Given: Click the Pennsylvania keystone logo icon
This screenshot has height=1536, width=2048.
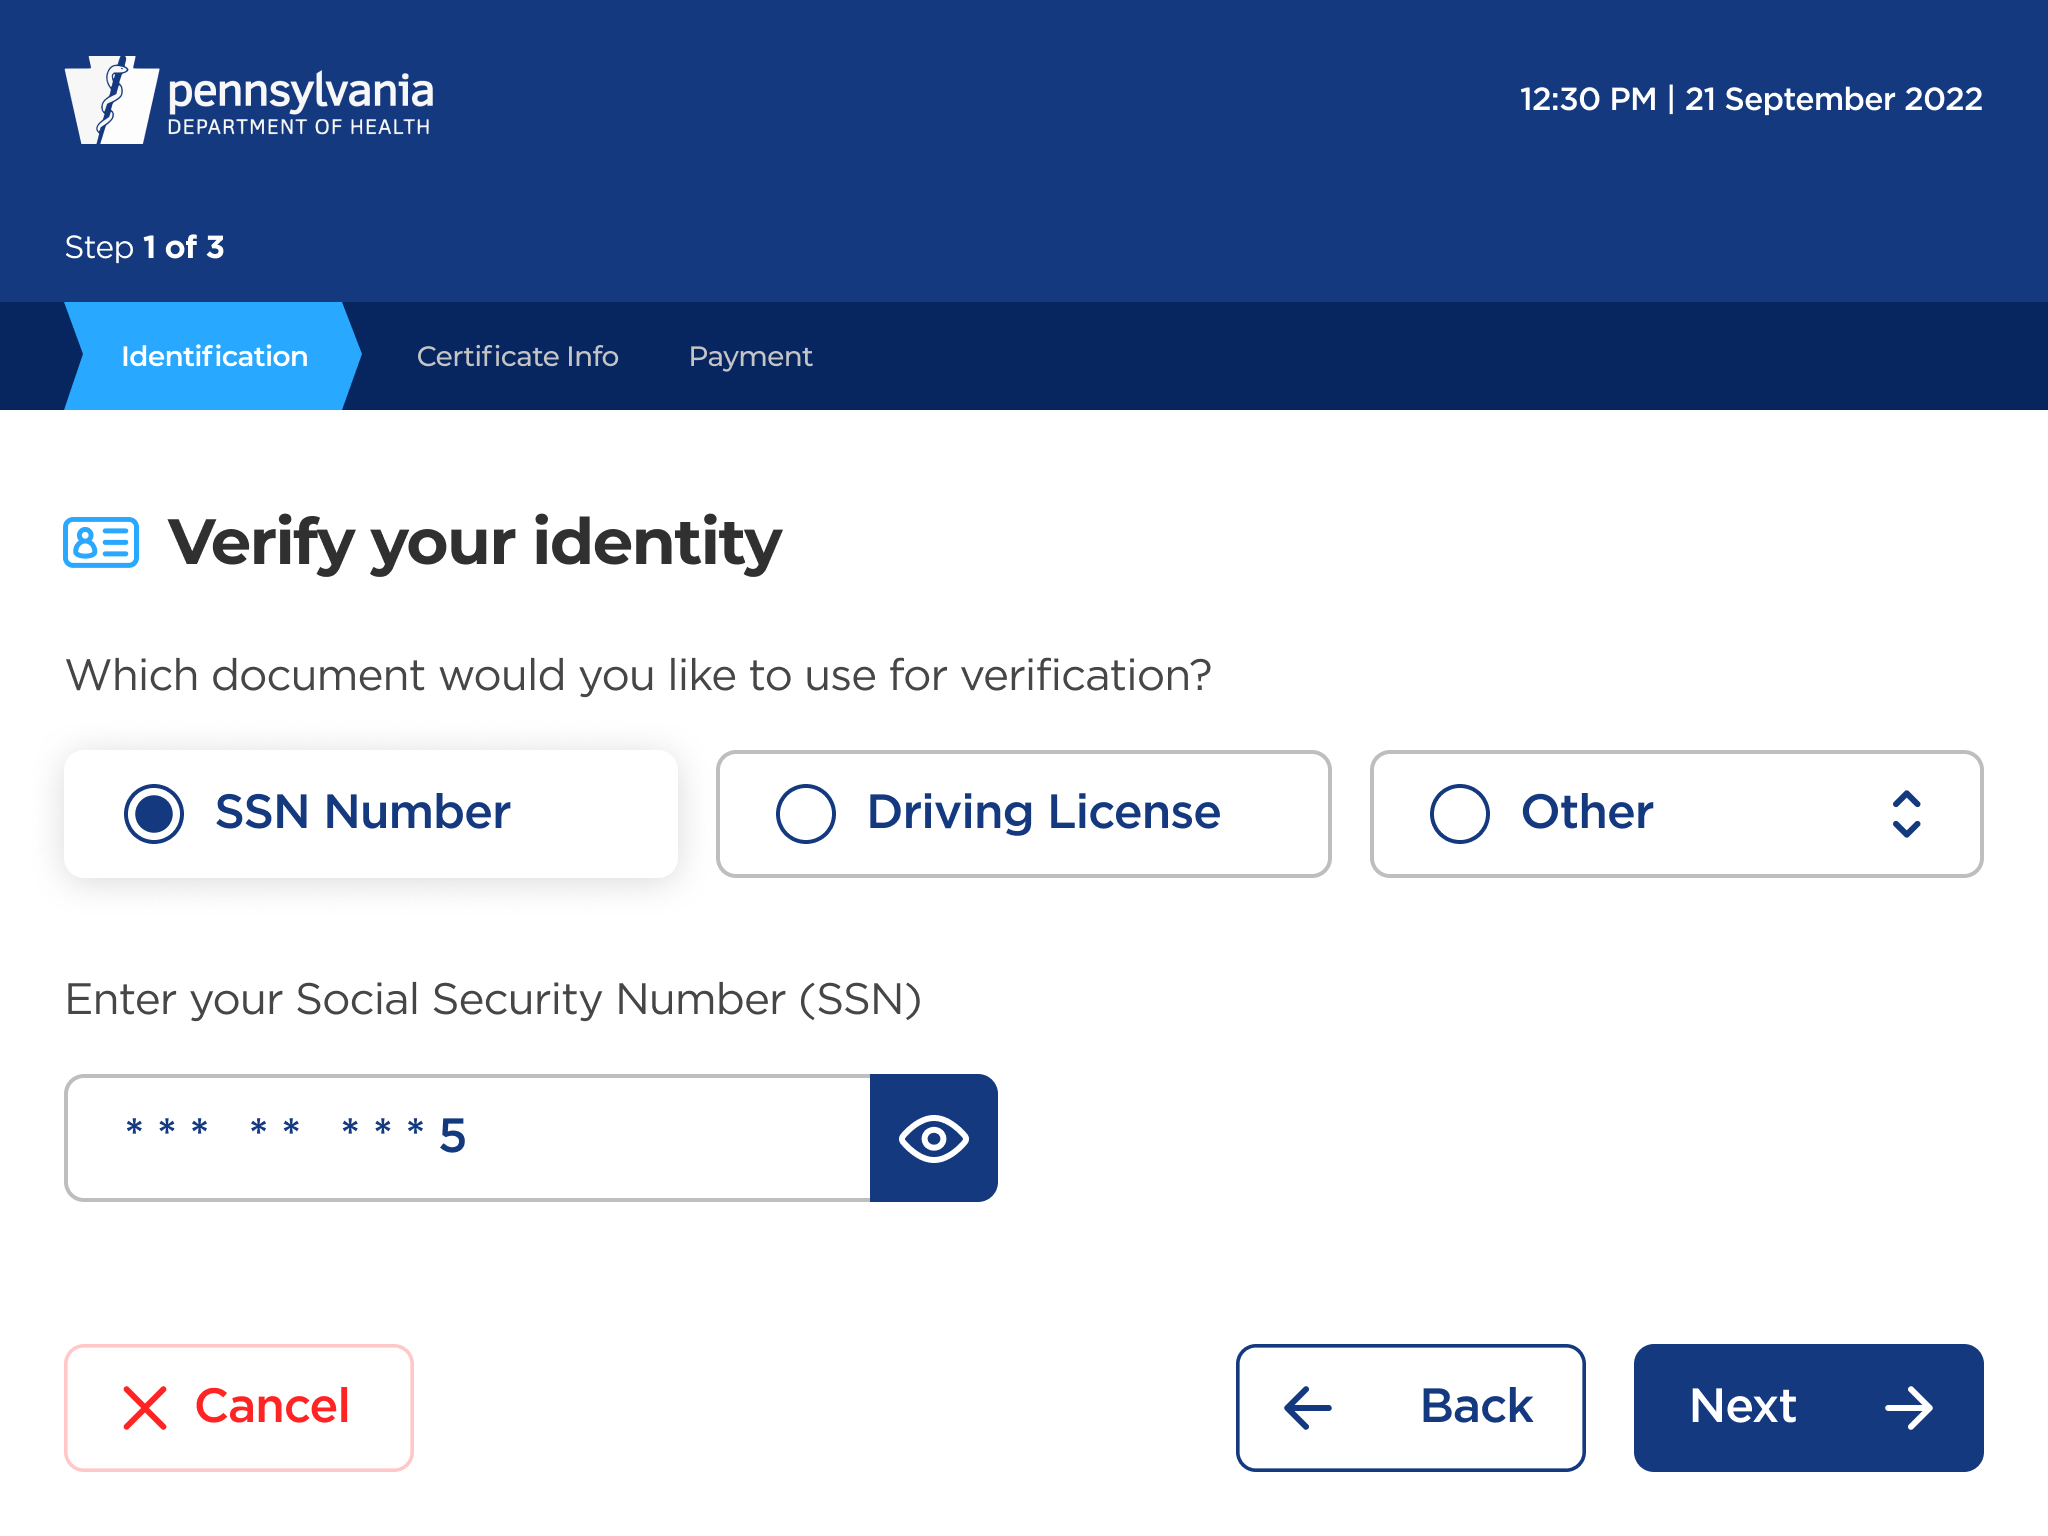Looking at the screenshot, I should point(111,100).
